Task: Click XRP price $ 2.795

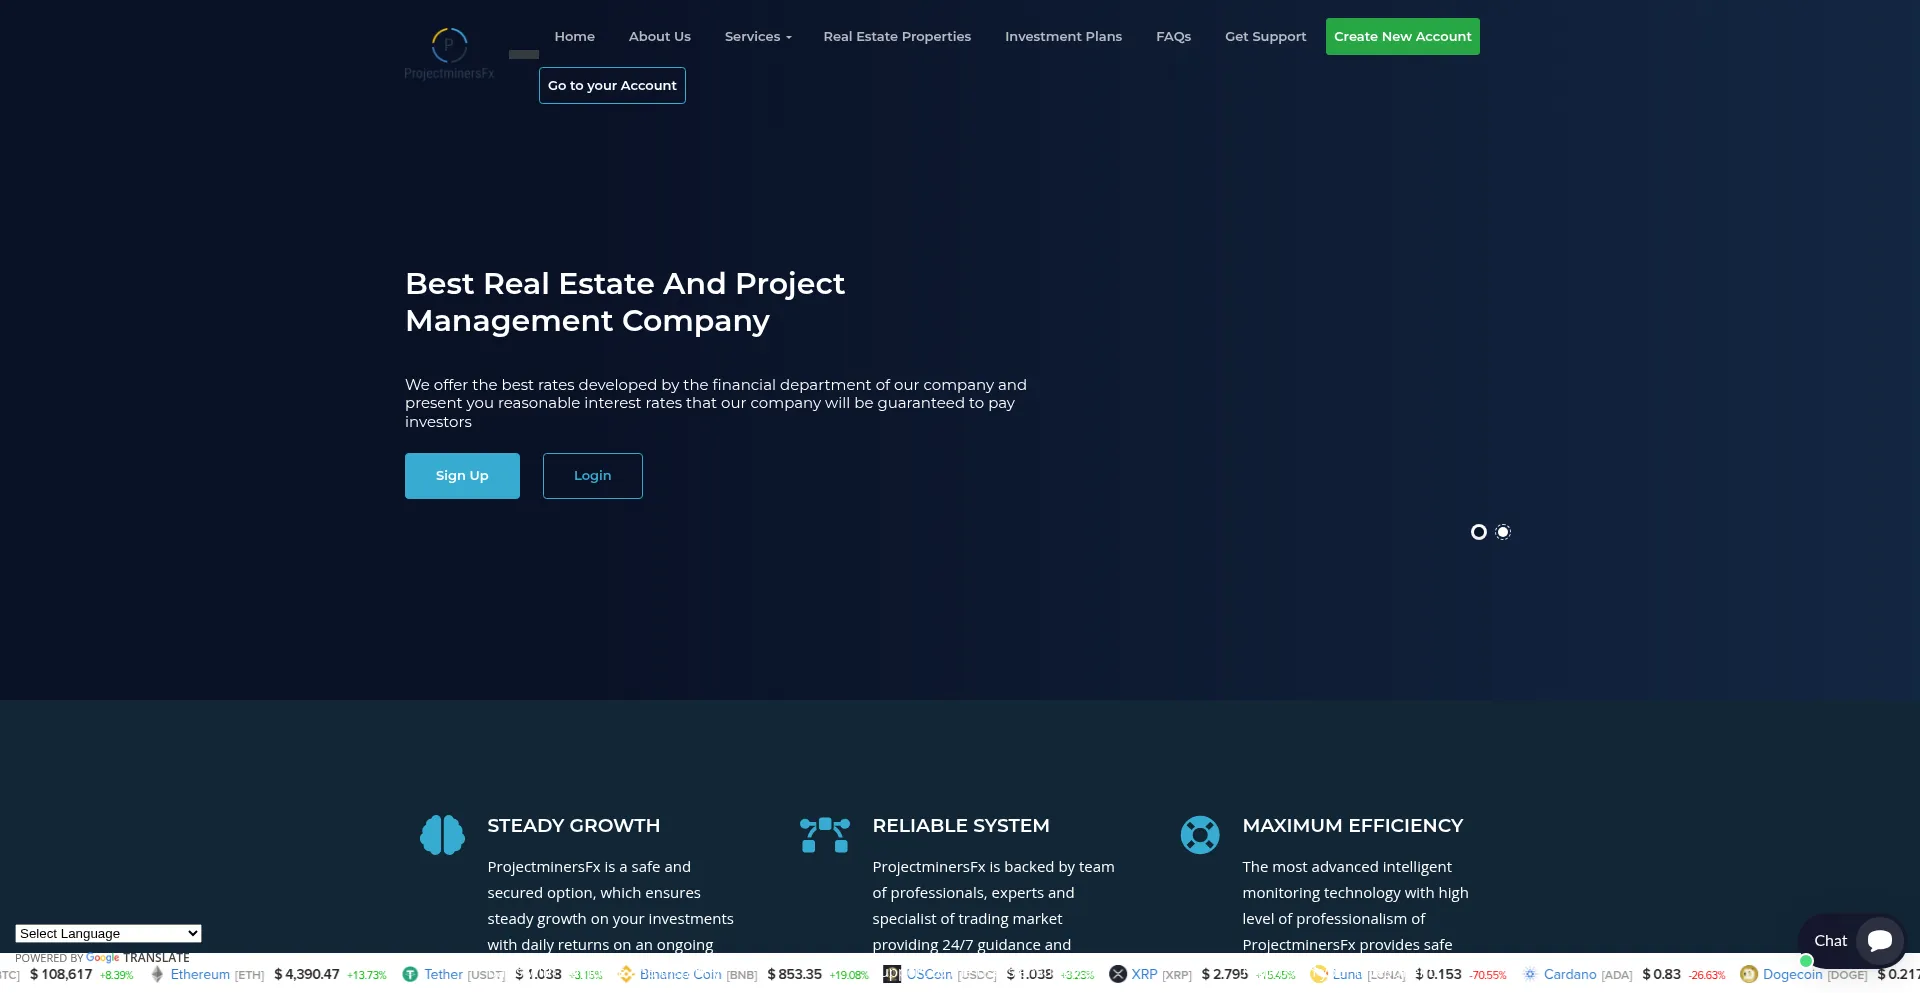Action: pyautogui.click(x=1225, y=974)
